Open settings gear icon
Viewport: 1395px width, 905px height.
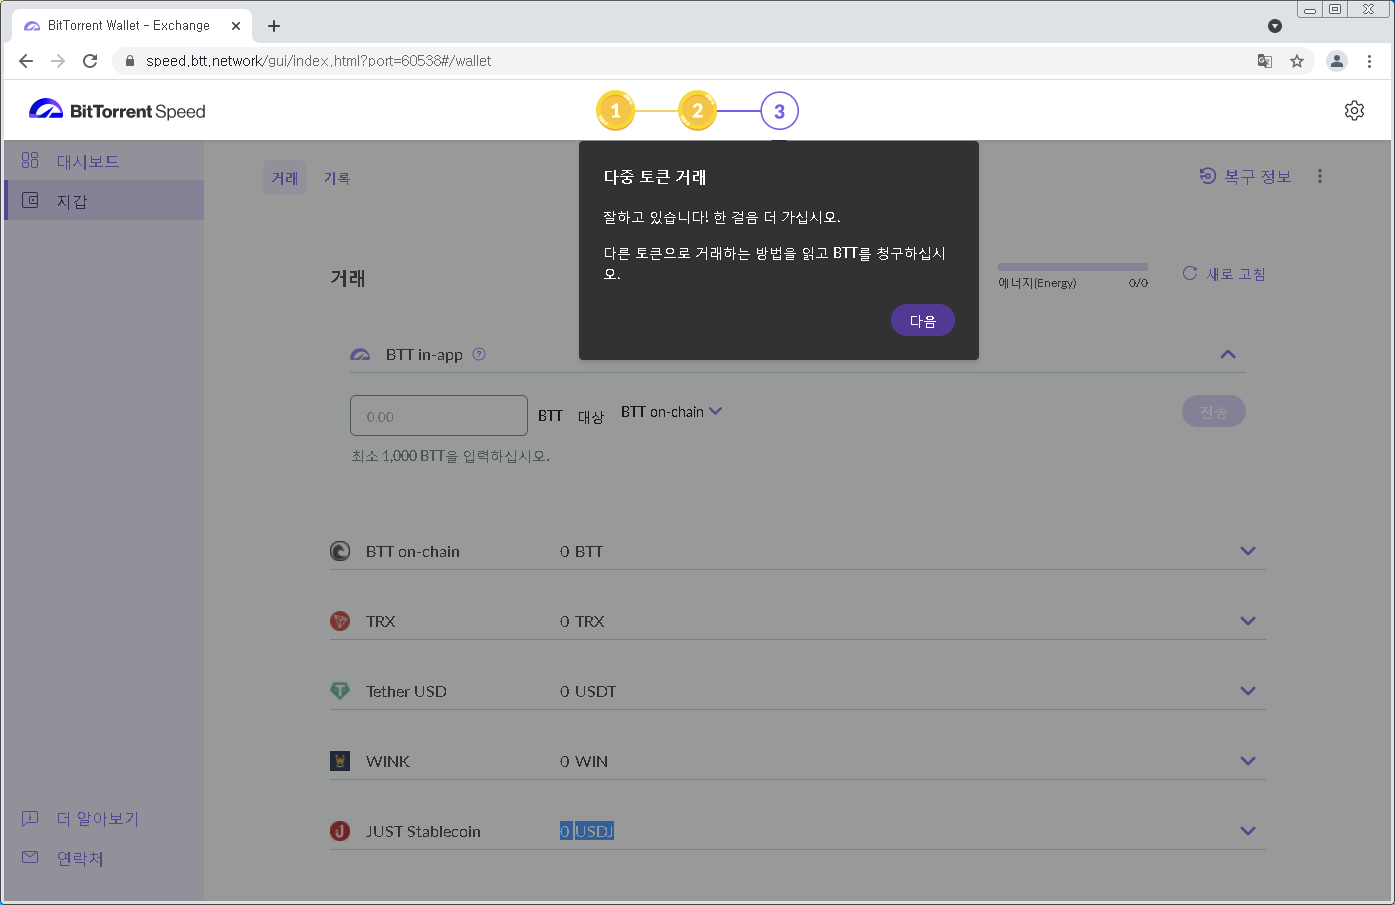tap(1354, 110)
